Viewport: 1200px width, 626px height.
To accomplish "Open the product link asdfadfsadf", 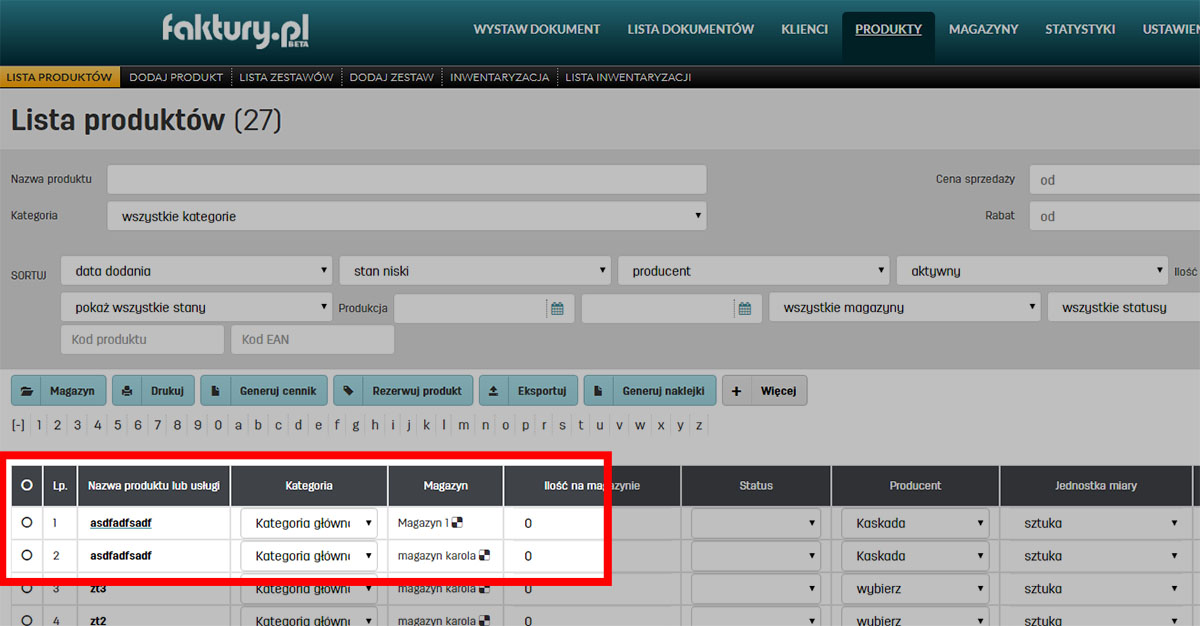I will [119, 522].
